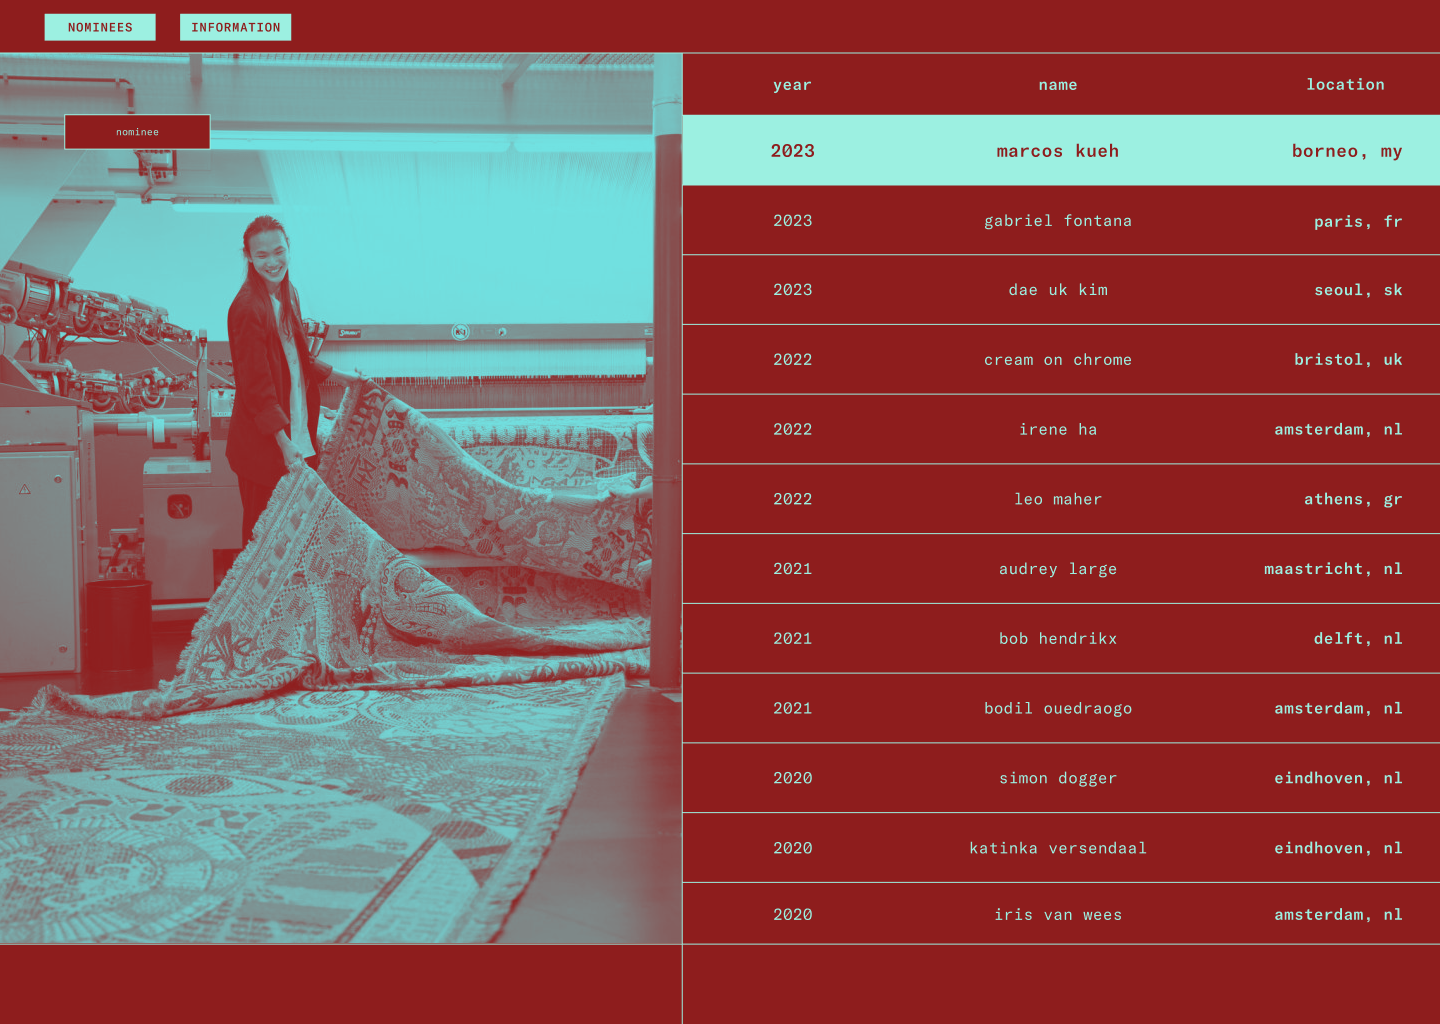Open nominee bodil ouedraogo
1440x1024 pixels.
[1061, 708]
